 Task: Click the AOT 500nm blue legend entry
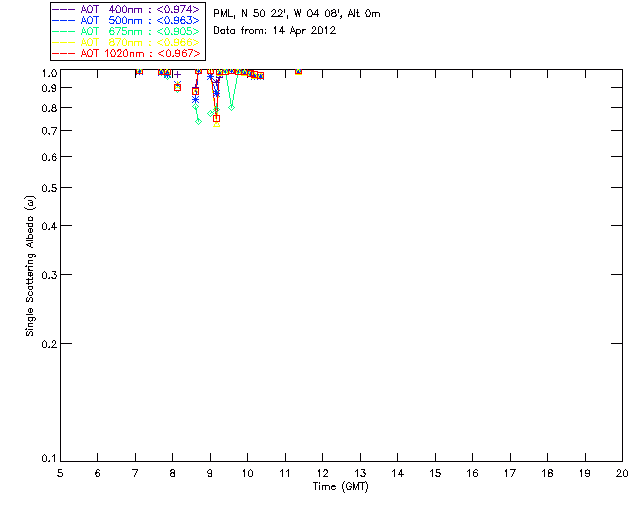(127, 20)
